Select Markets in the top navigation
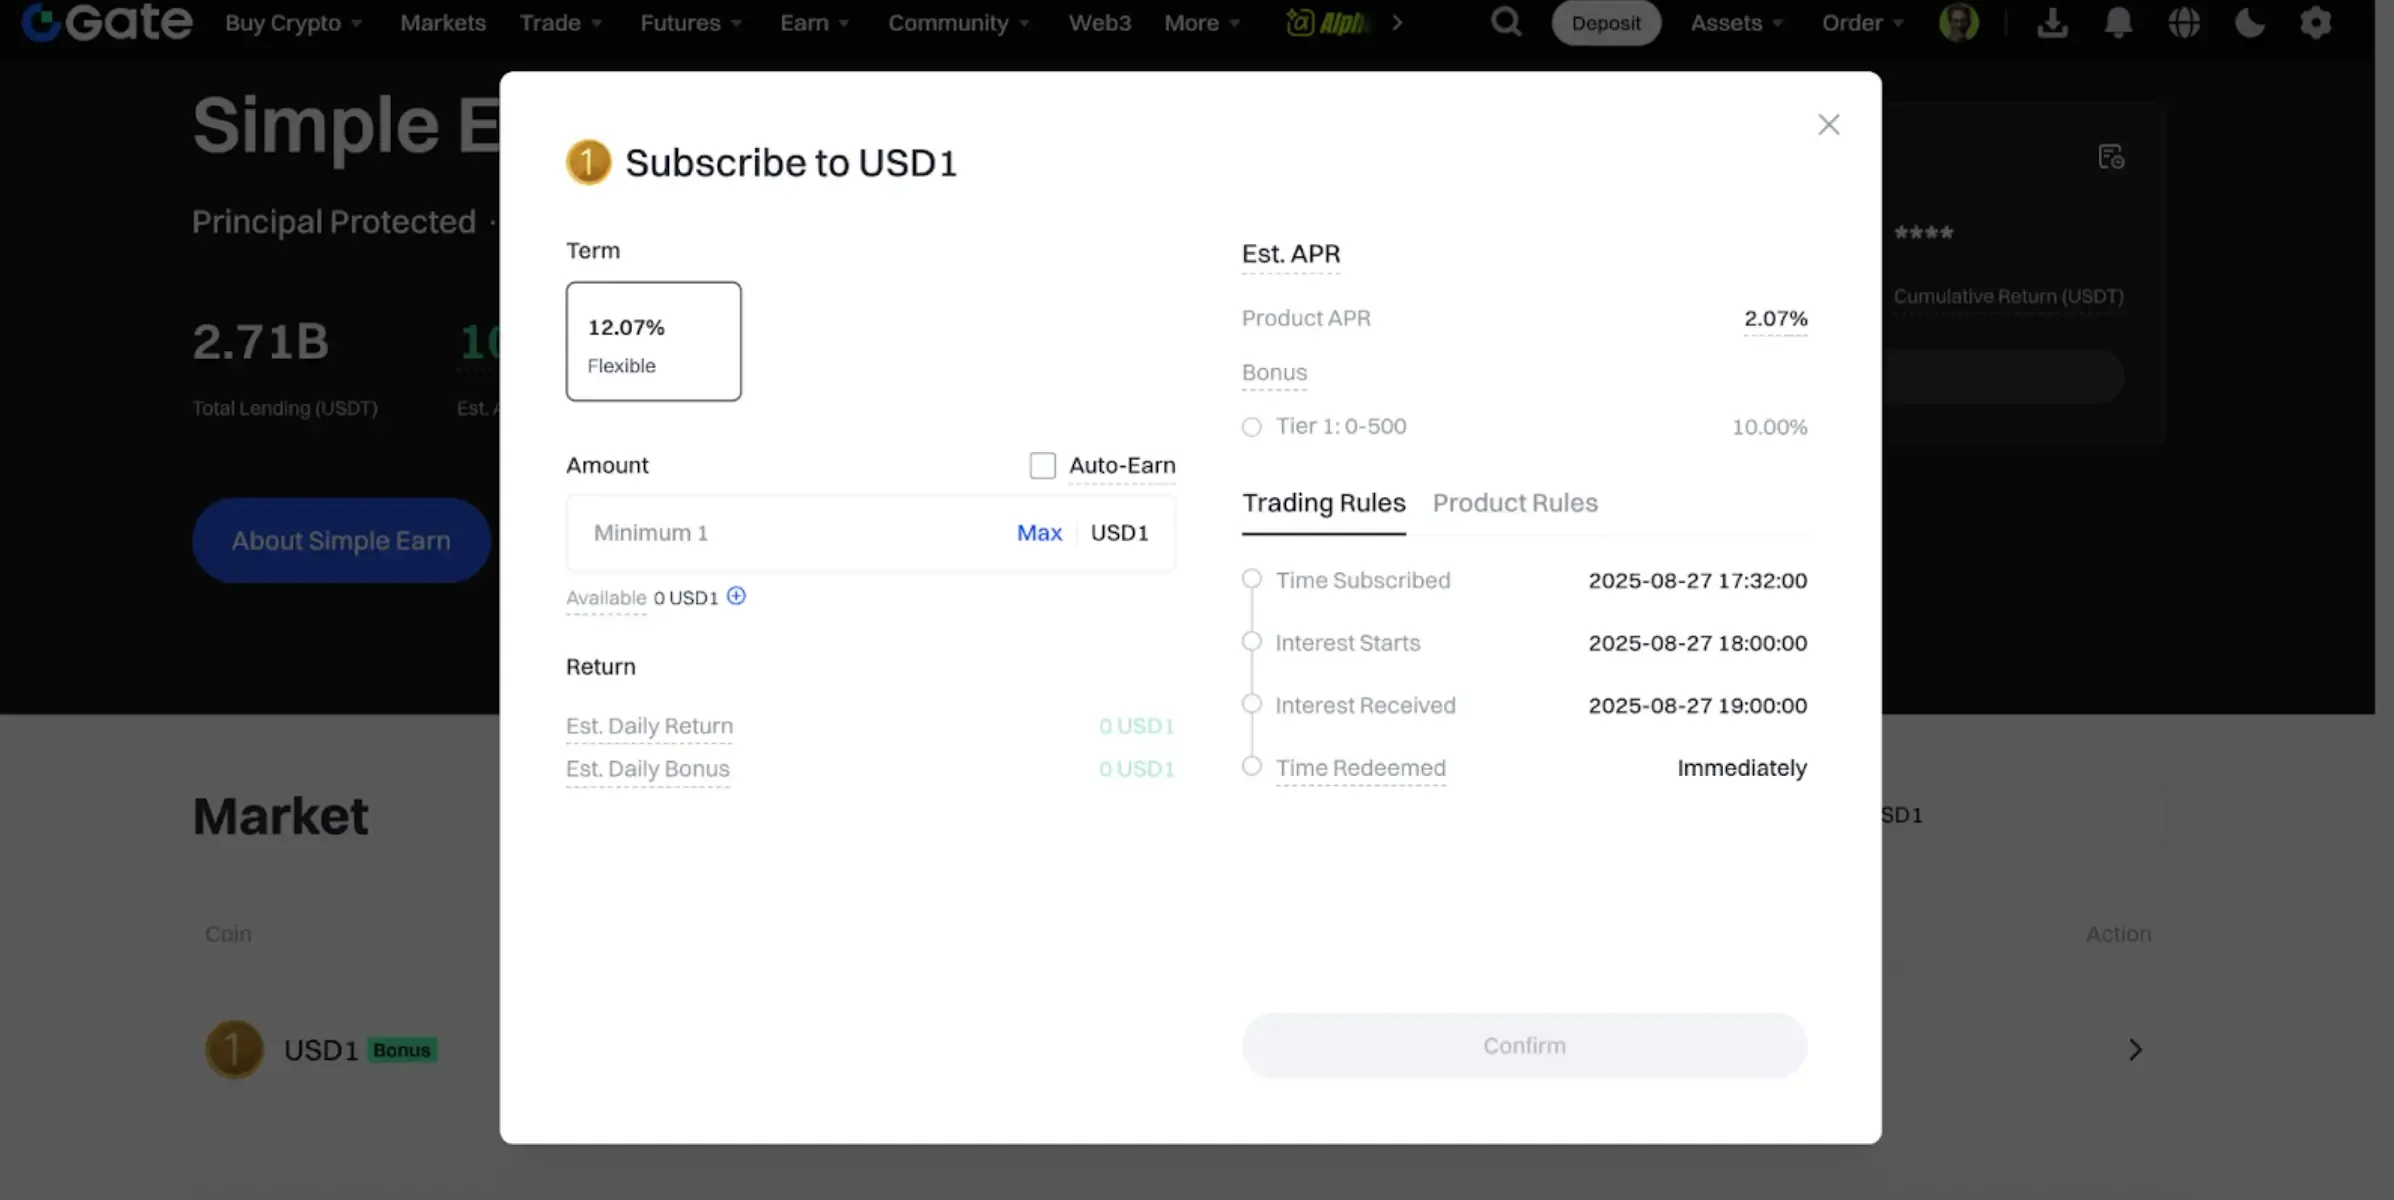 [x=443, y=22]
